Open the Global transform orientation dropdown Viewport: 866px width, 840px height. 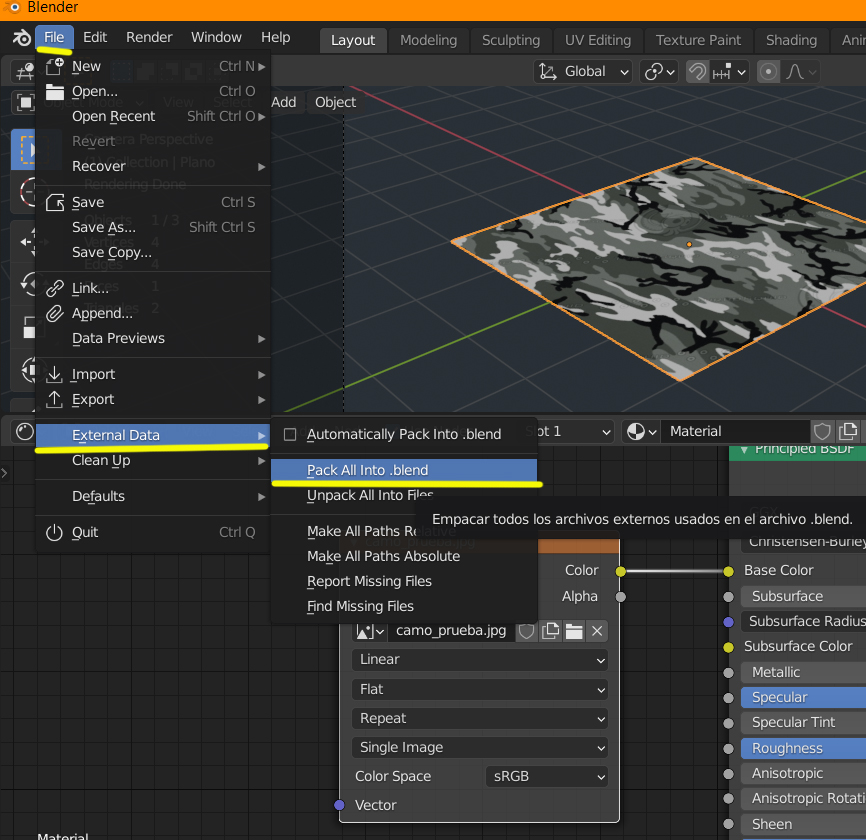[584, 72]
